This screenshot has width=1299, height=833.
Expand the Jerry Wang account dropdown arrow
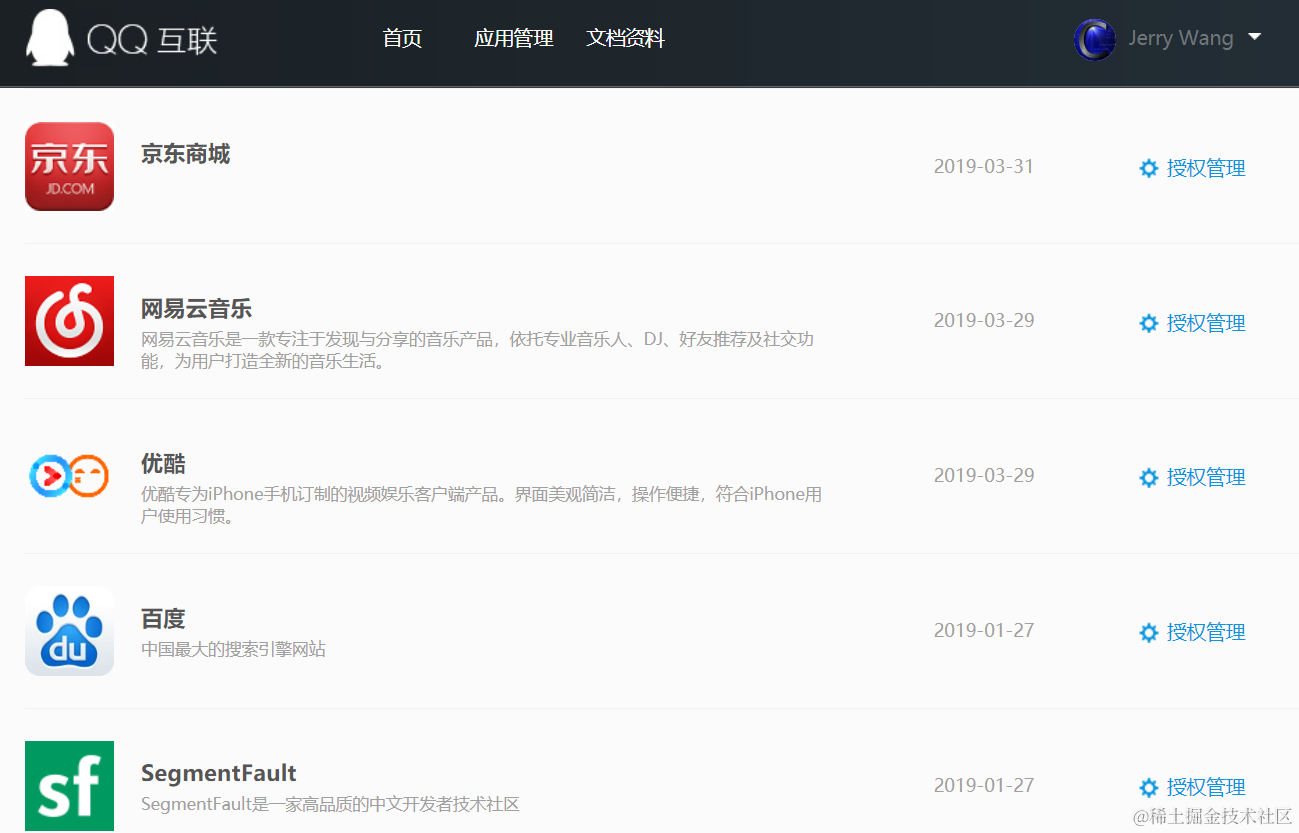point(1254,37)
